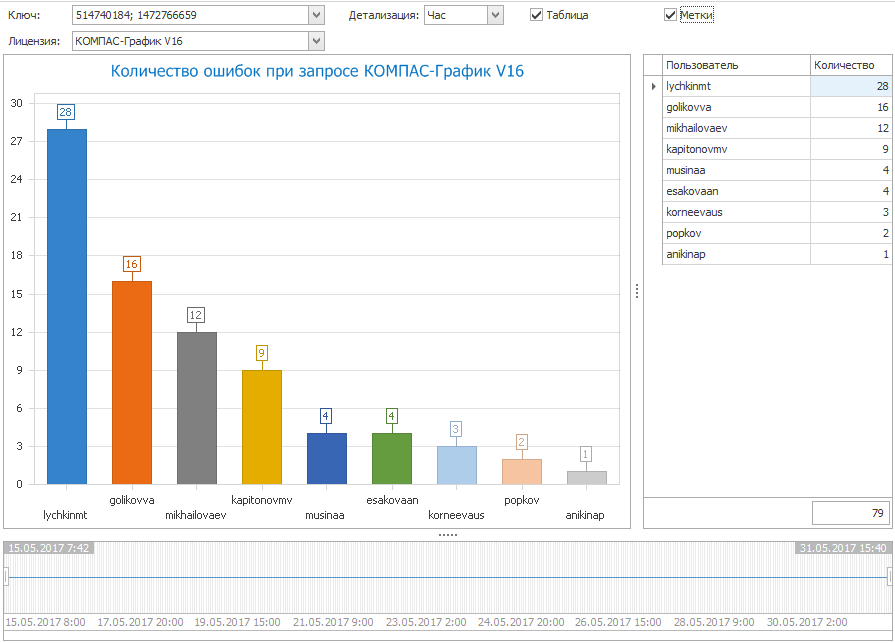Click the green esakovaan bar
This screenshot has width=895, height=643.
coord(391,458)
